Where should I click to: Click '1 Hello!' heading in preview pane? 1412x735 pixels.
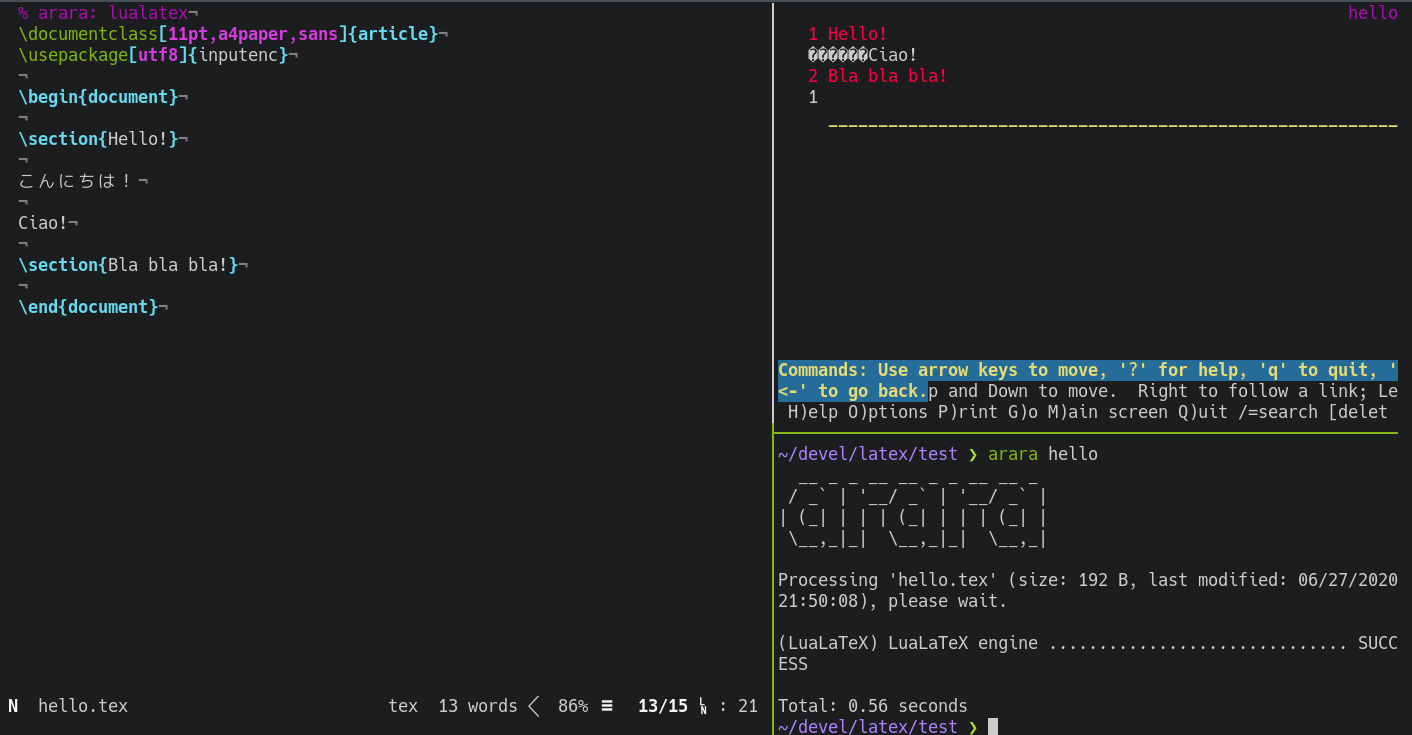(x=848, y=34)
